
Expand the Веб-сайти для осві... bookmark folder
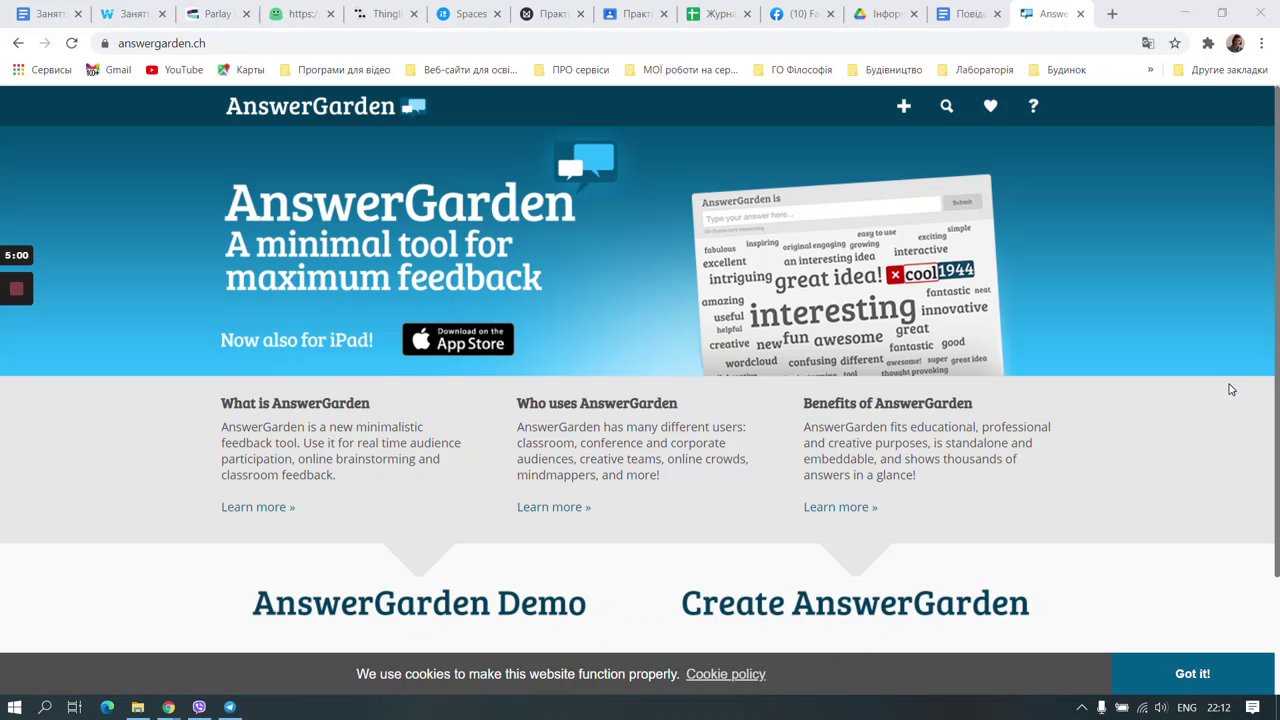click(461, 70)
